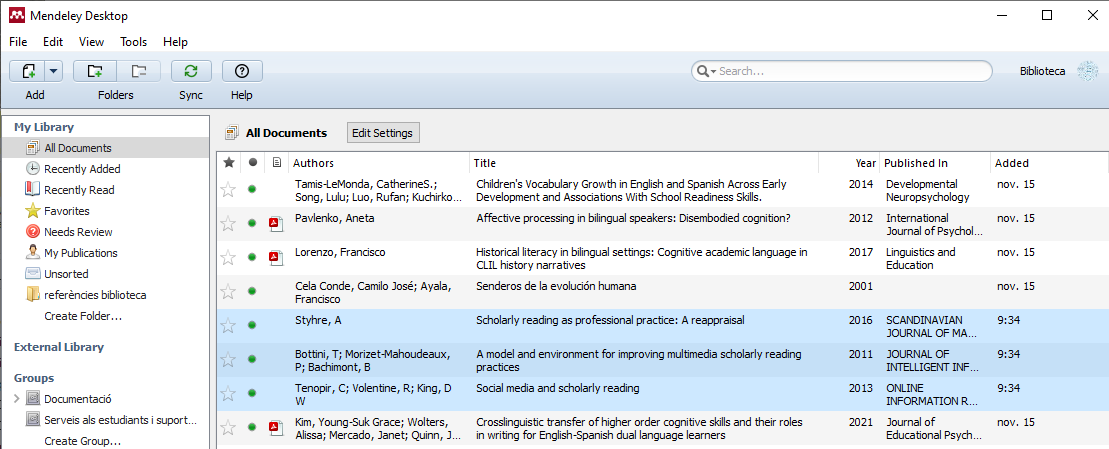1109x449 pixels.
Task: Open the Edit menu
Action: point(53,42)
